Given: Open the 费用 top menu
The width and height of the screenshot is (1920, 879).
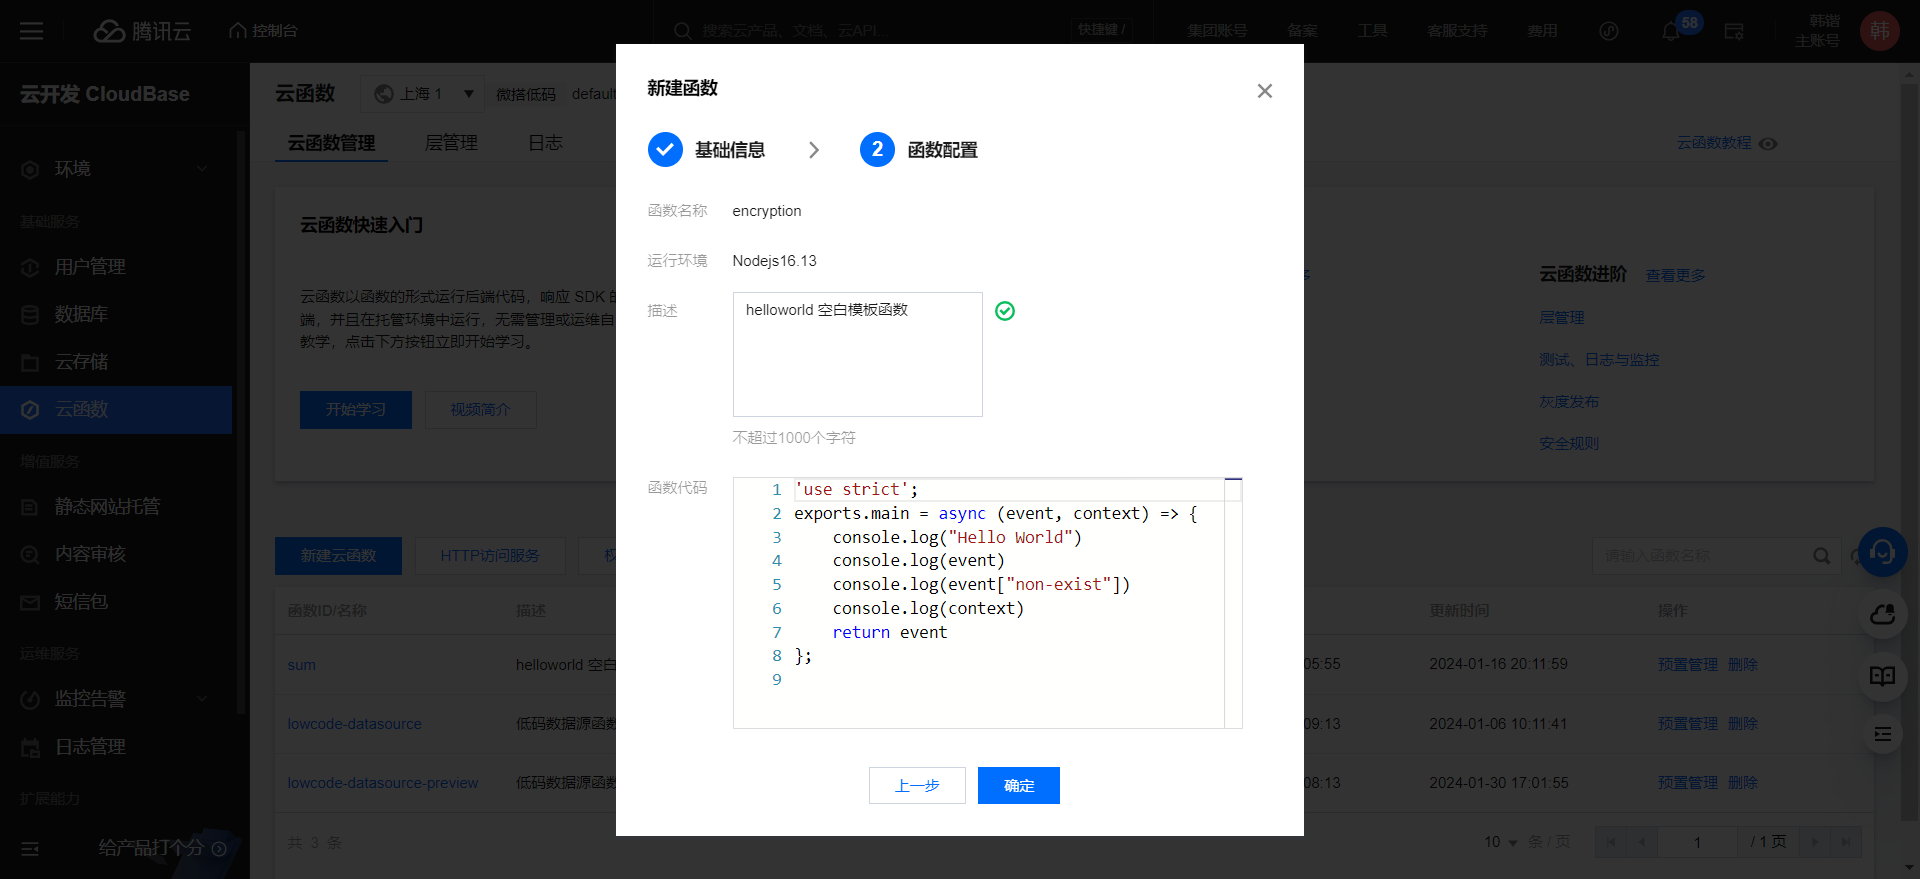Looking at the screenshot, I should pos(1542,31).
